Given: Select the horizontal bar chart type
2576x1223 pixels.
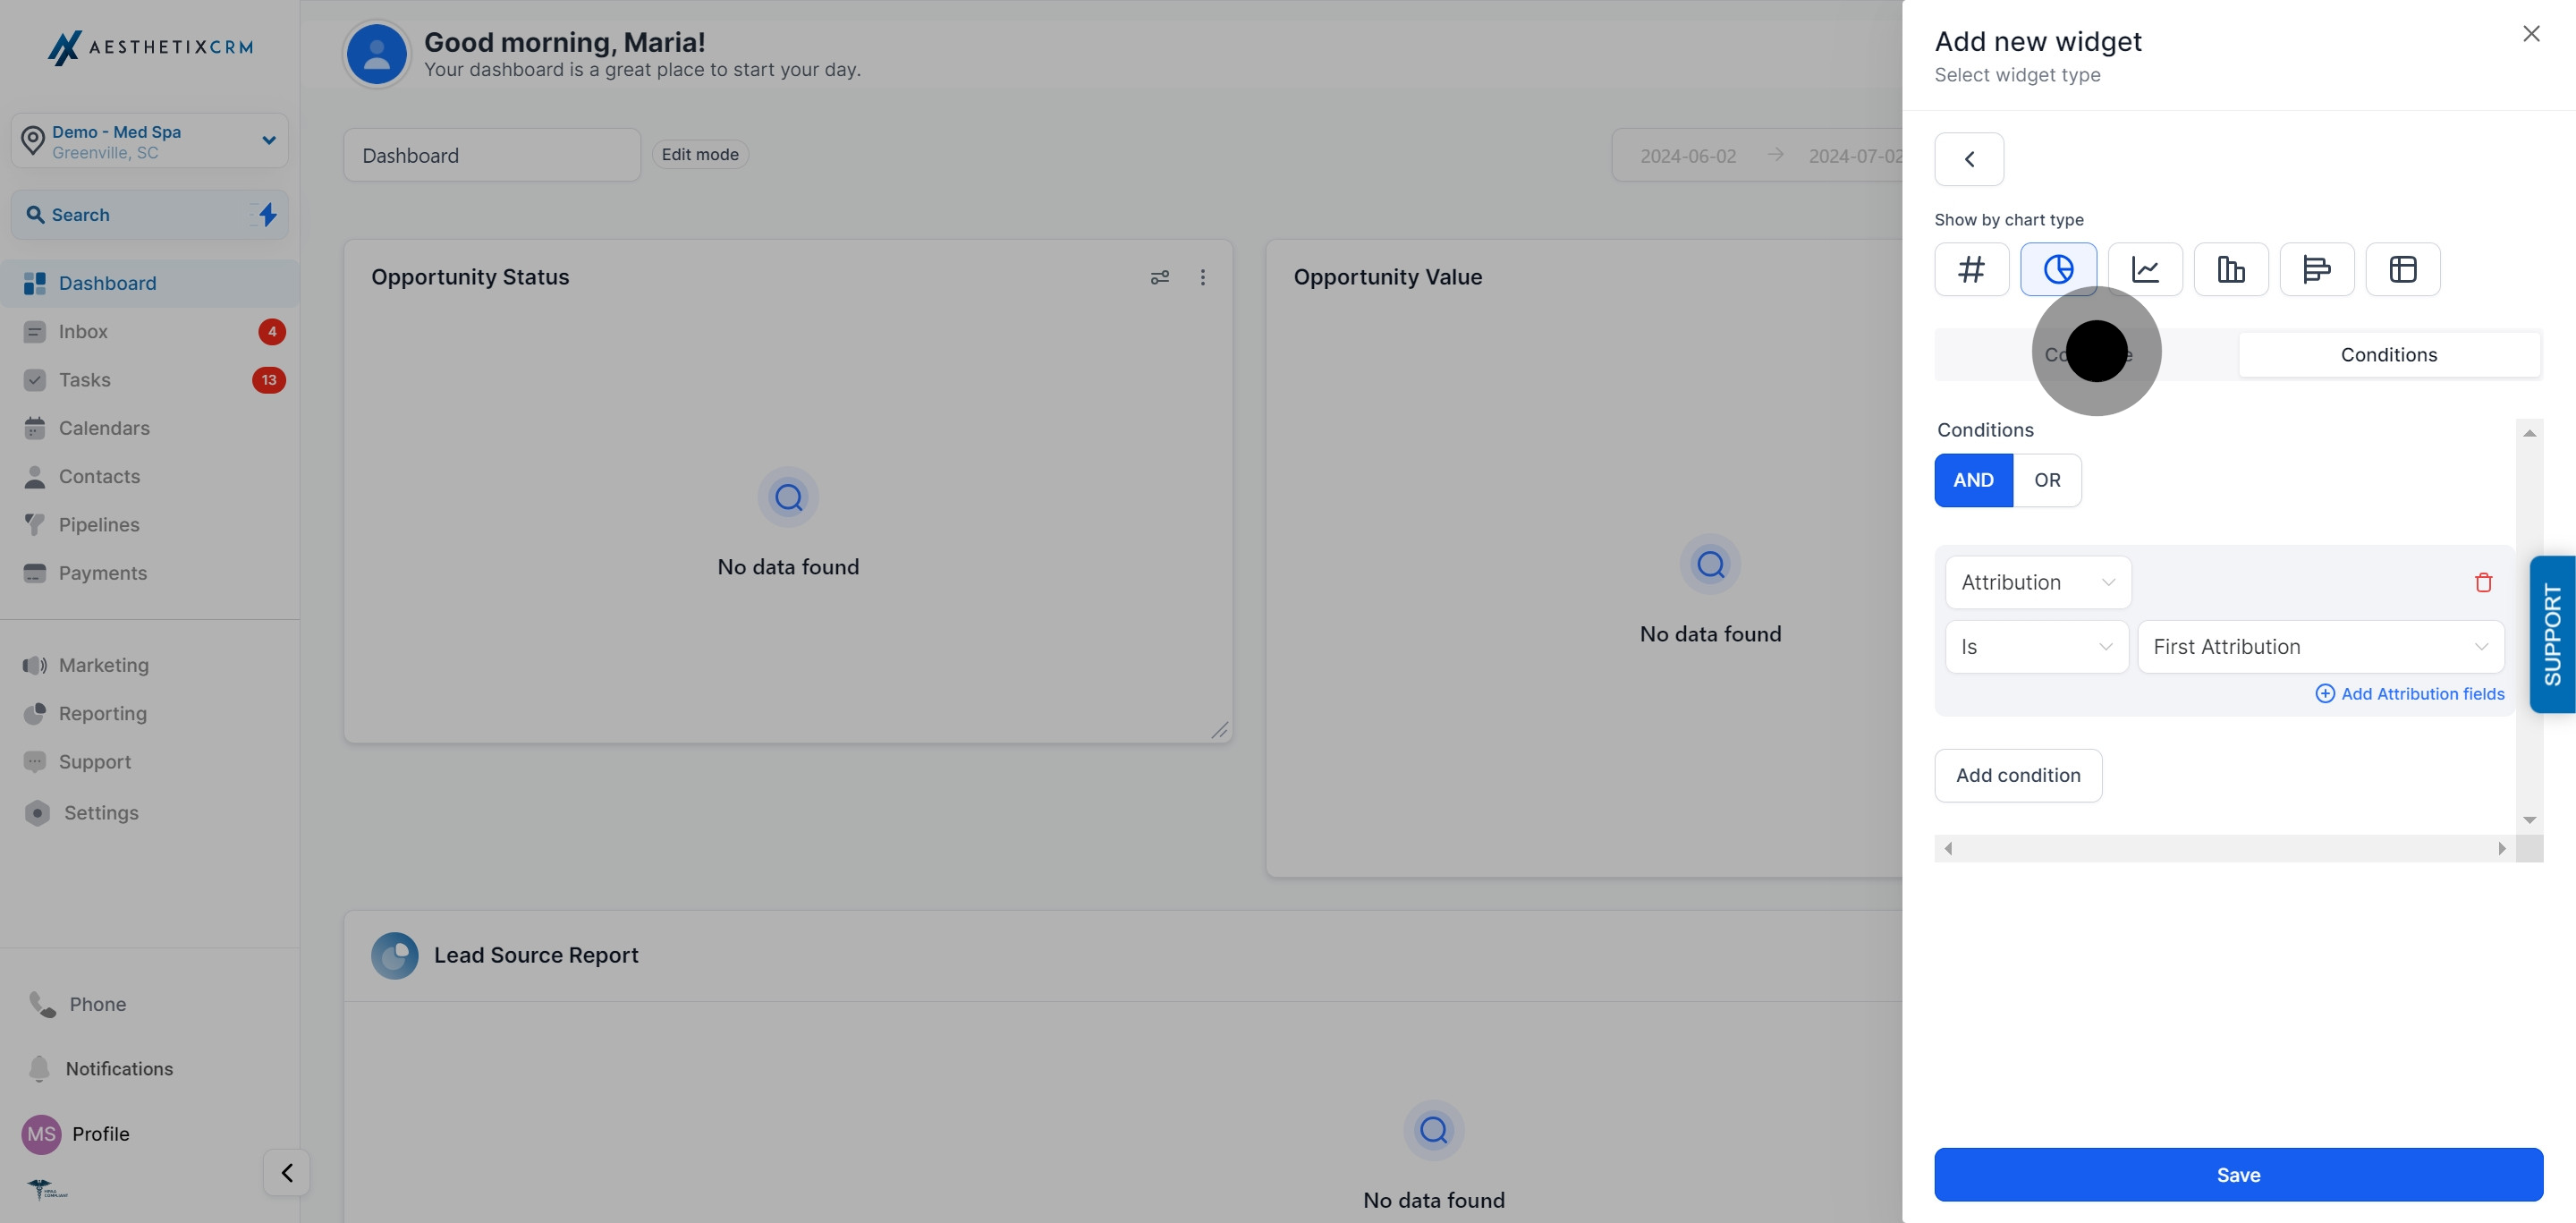Looking at the screenshot, I should pyautogui.click(x=2317, y=269).
